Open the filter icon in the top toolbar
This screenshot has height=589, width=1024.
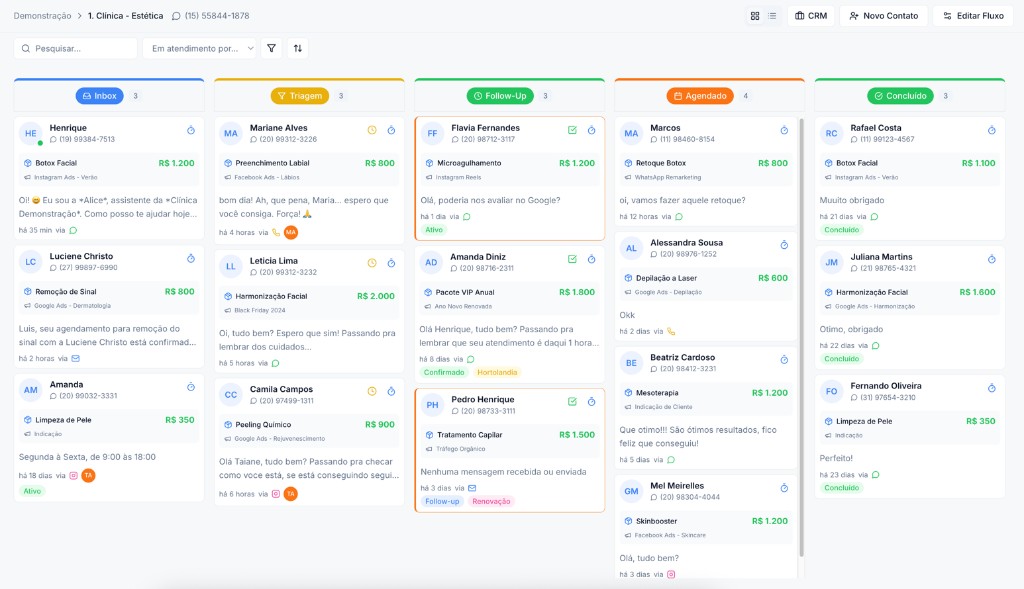(x=271, y=48)
